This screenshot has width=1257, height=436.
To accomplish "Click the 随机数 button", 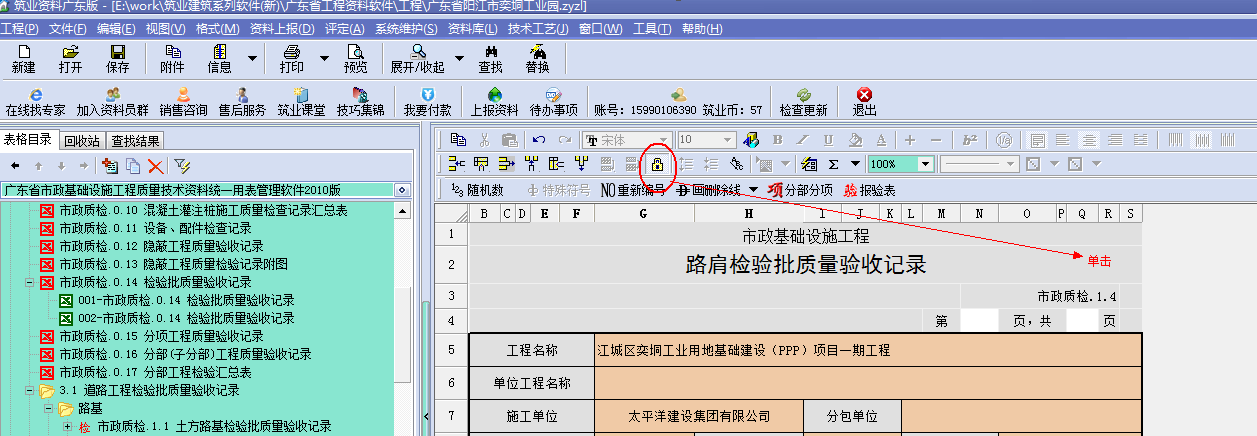I will point(478,190).
